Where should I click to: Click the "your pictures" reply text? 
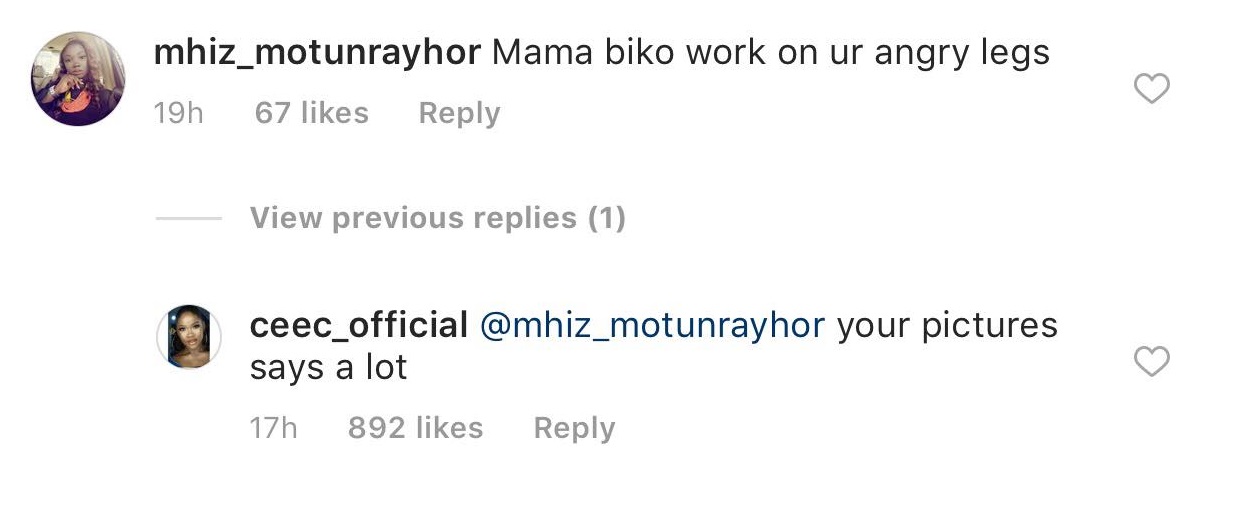947,325
